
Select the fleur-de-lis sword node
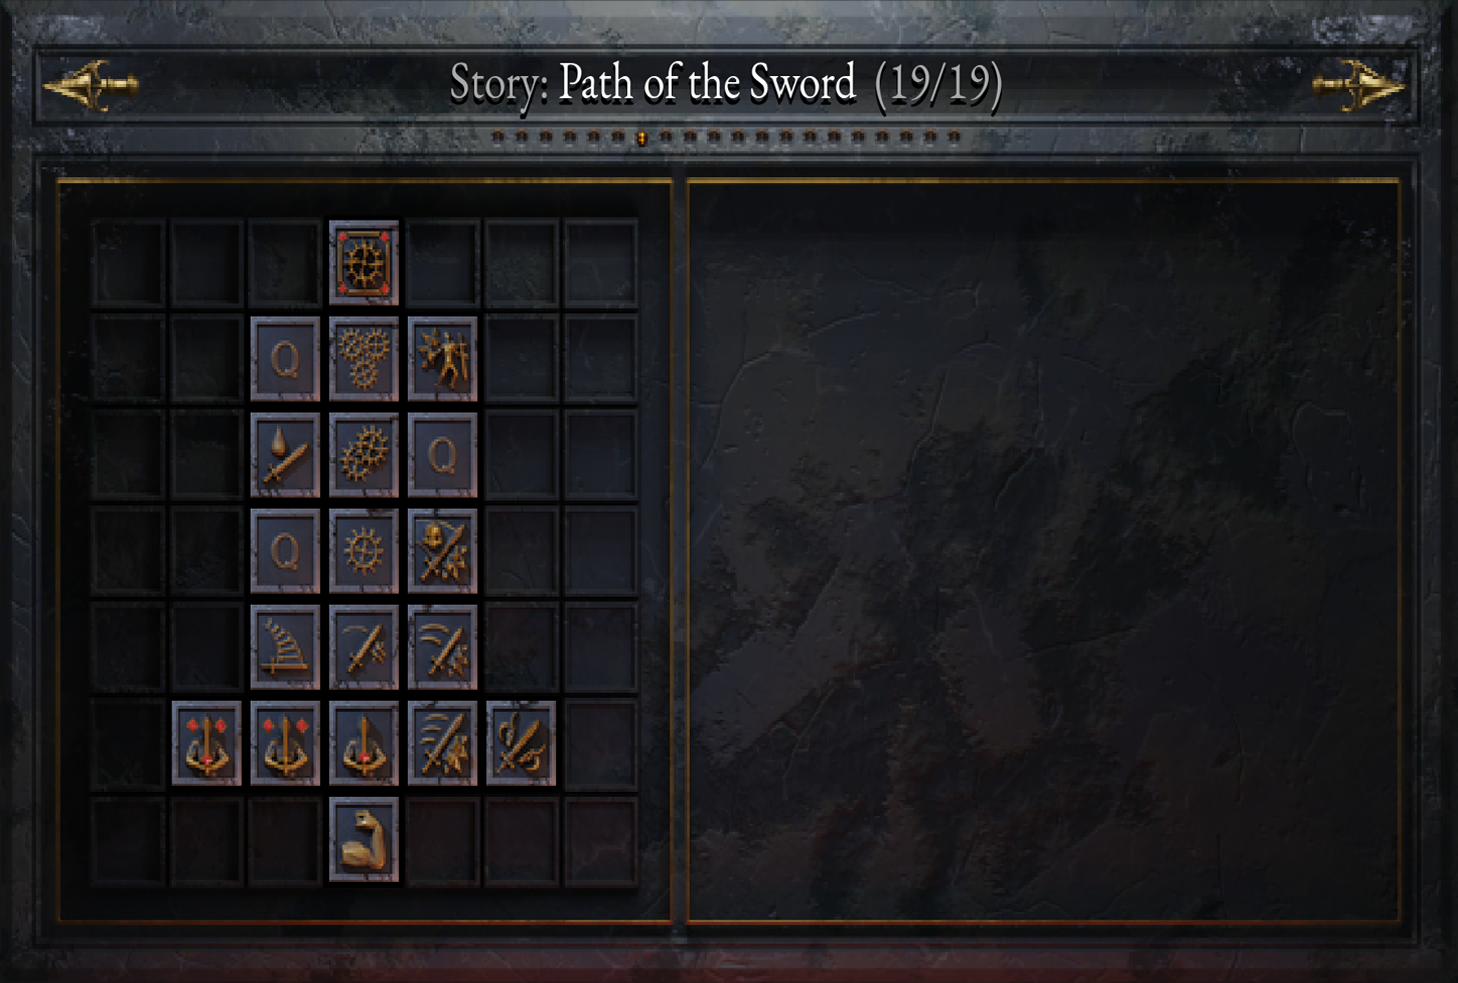521,743
